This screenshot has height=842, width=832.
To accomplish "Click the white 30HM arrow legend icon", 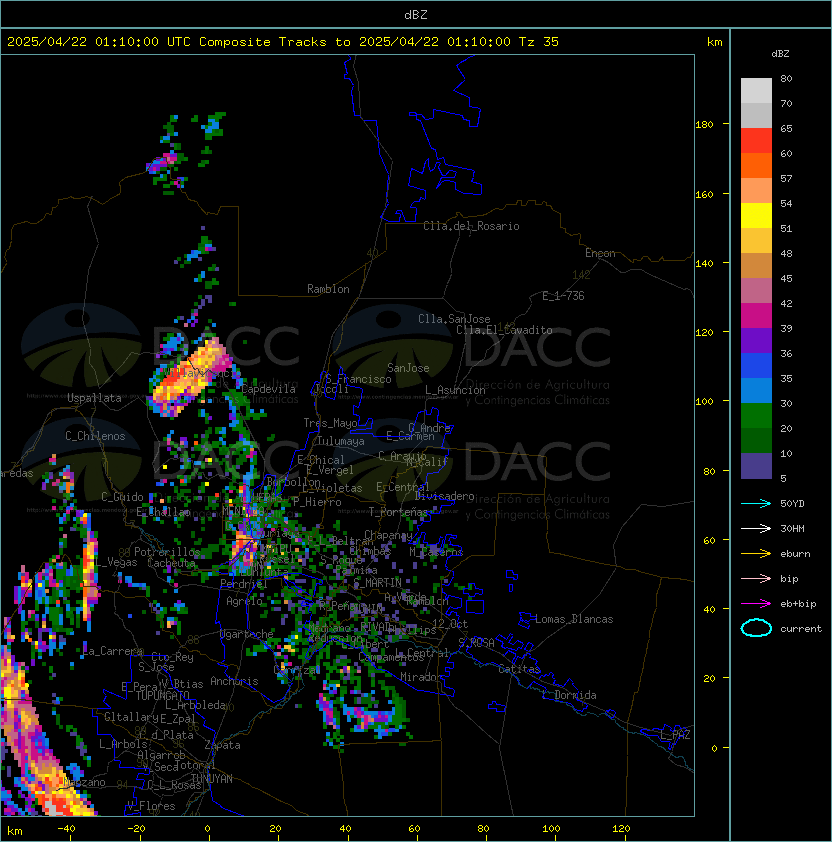I will coord(756,528).
